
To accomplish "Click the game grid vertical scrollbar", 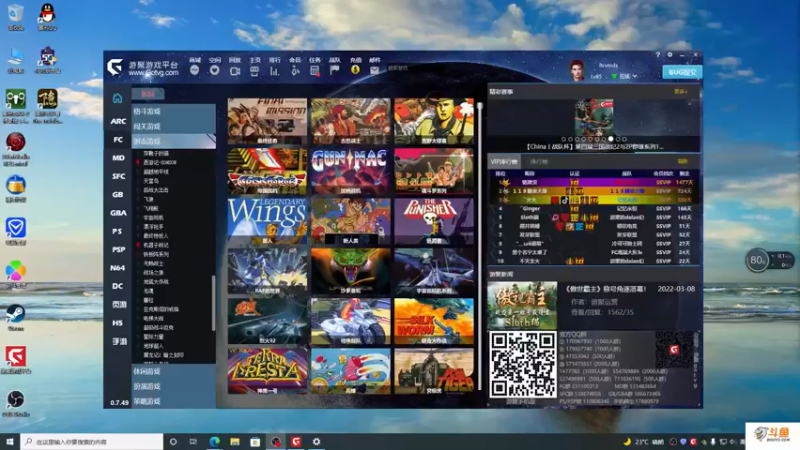I will coord(480,245).
